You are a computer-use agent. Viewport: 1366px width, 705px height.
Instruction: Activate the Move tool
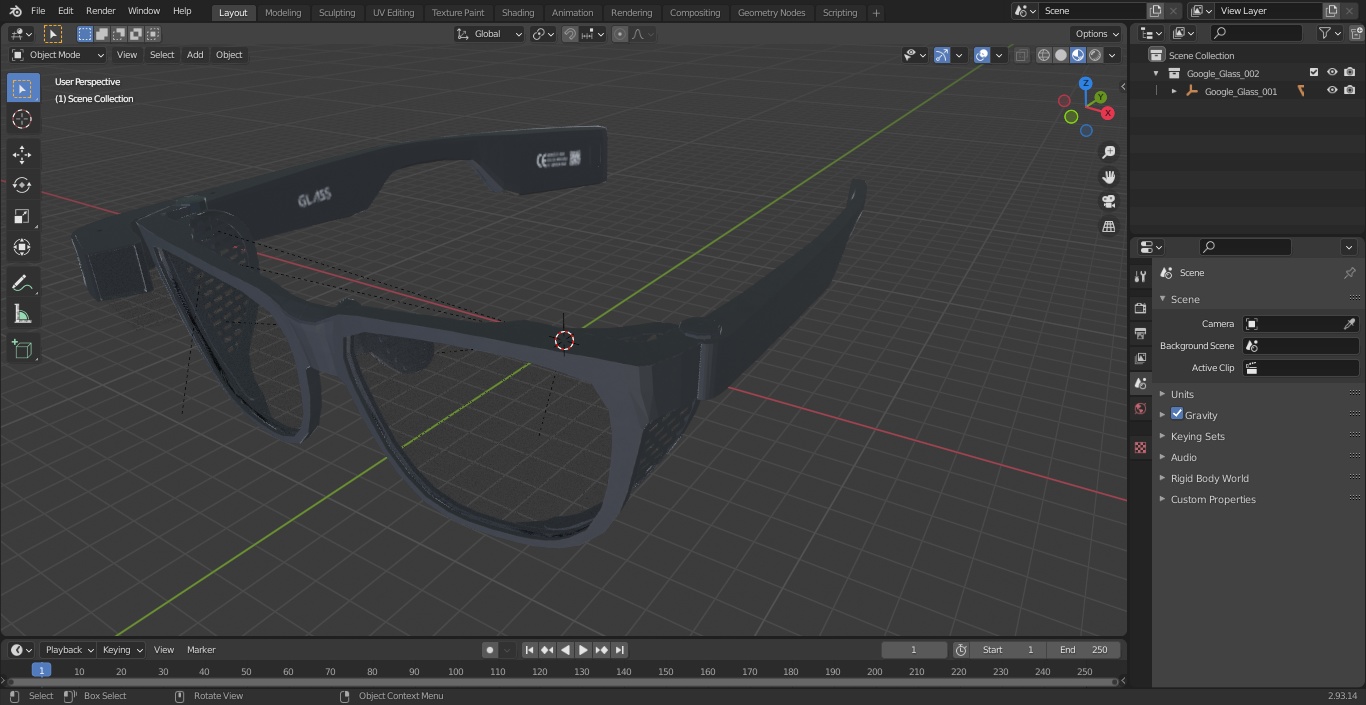click(22, 154)
